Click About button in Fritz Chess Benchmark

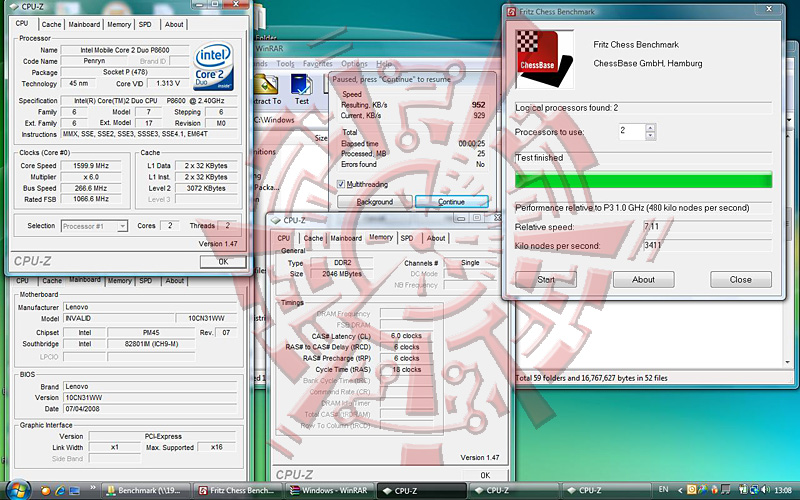643,280
